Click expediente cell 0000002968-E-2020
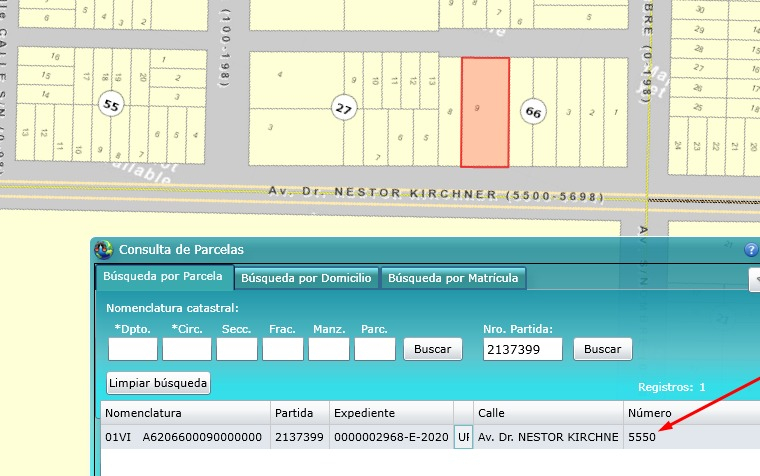This screenshot has height=476, width=760. [x=391, y=437]
